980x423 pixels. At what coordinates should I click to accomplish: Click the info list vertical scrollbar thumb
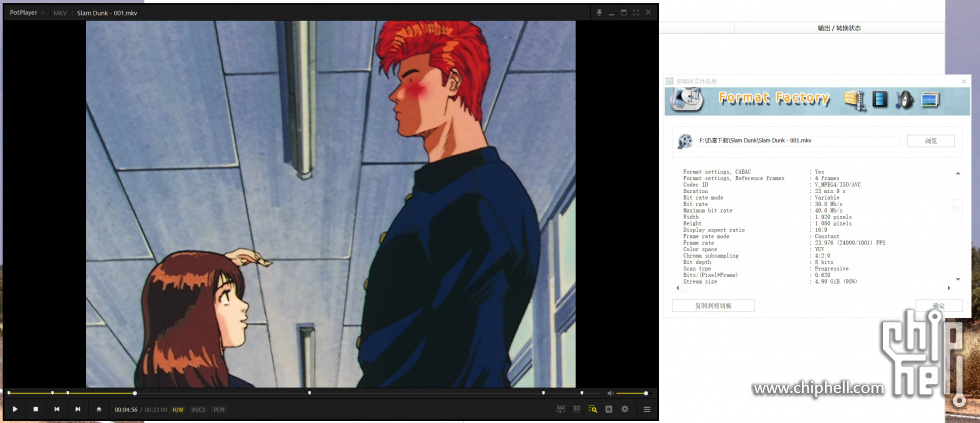(958, 209)
